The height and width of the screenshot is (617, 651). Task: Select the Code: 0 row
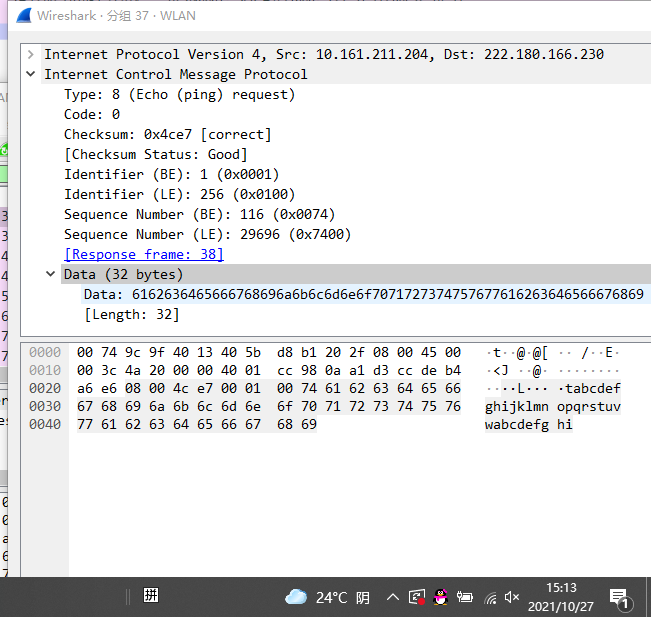click(92, 114)
